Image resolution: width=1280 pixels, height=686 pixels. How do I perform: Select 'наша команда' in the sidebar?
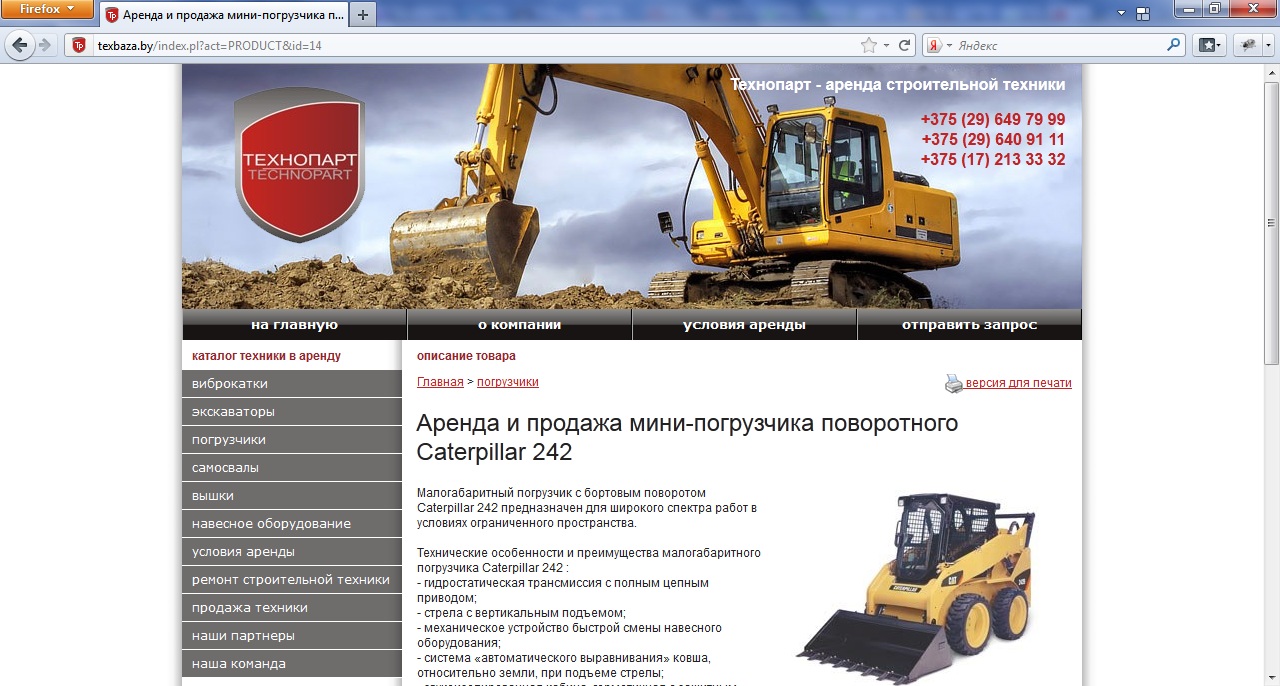pos(292,664)
